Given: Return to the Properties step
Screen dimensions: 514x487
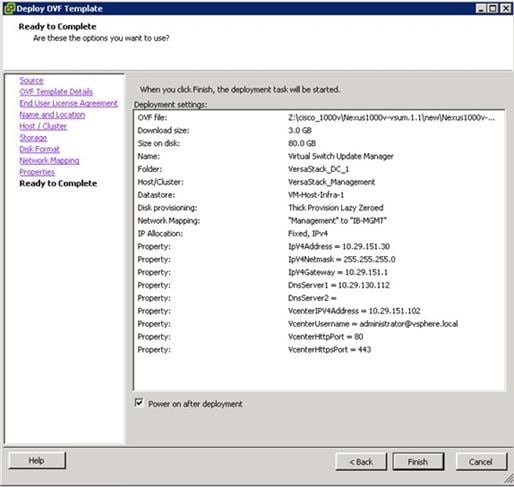Looking at the screenshot, I should coord(37,172).
